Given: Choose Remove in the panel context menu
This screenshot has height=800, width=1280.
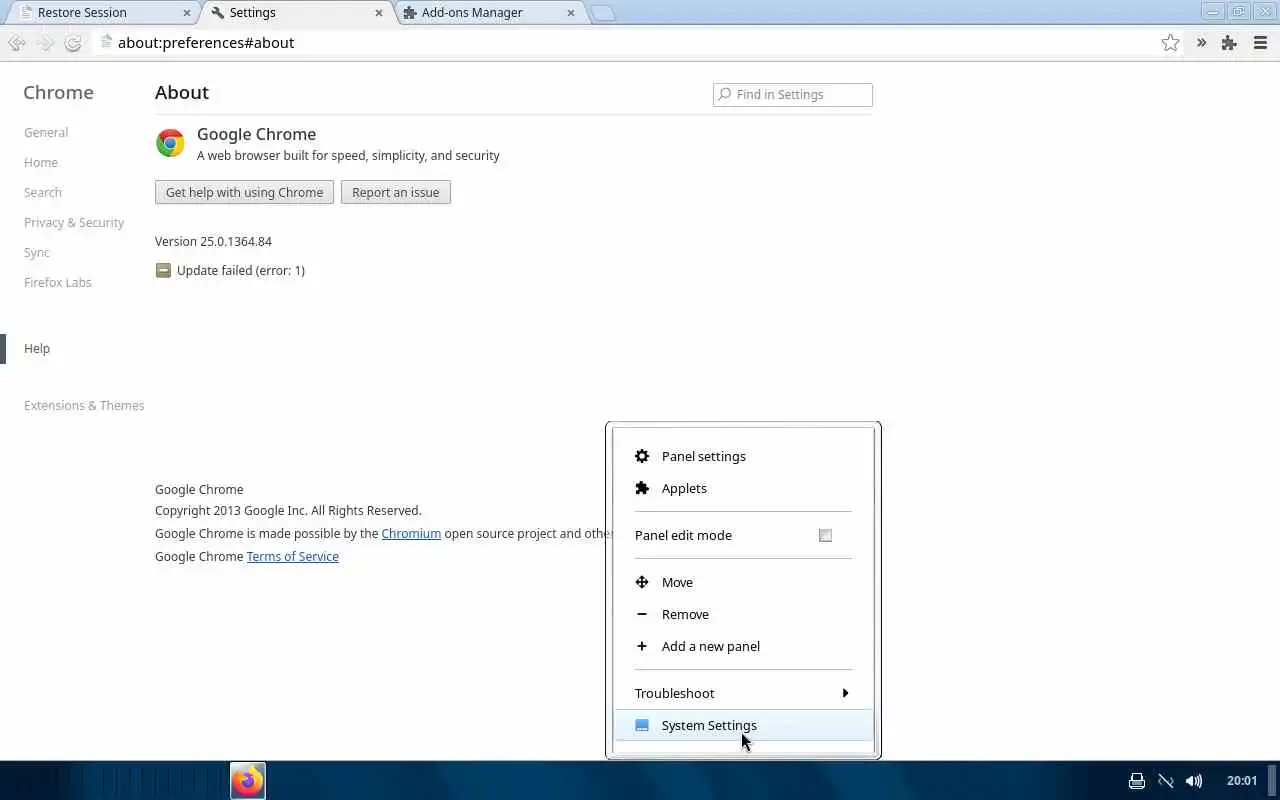Looking at the screenshot, I should (743, 614).
